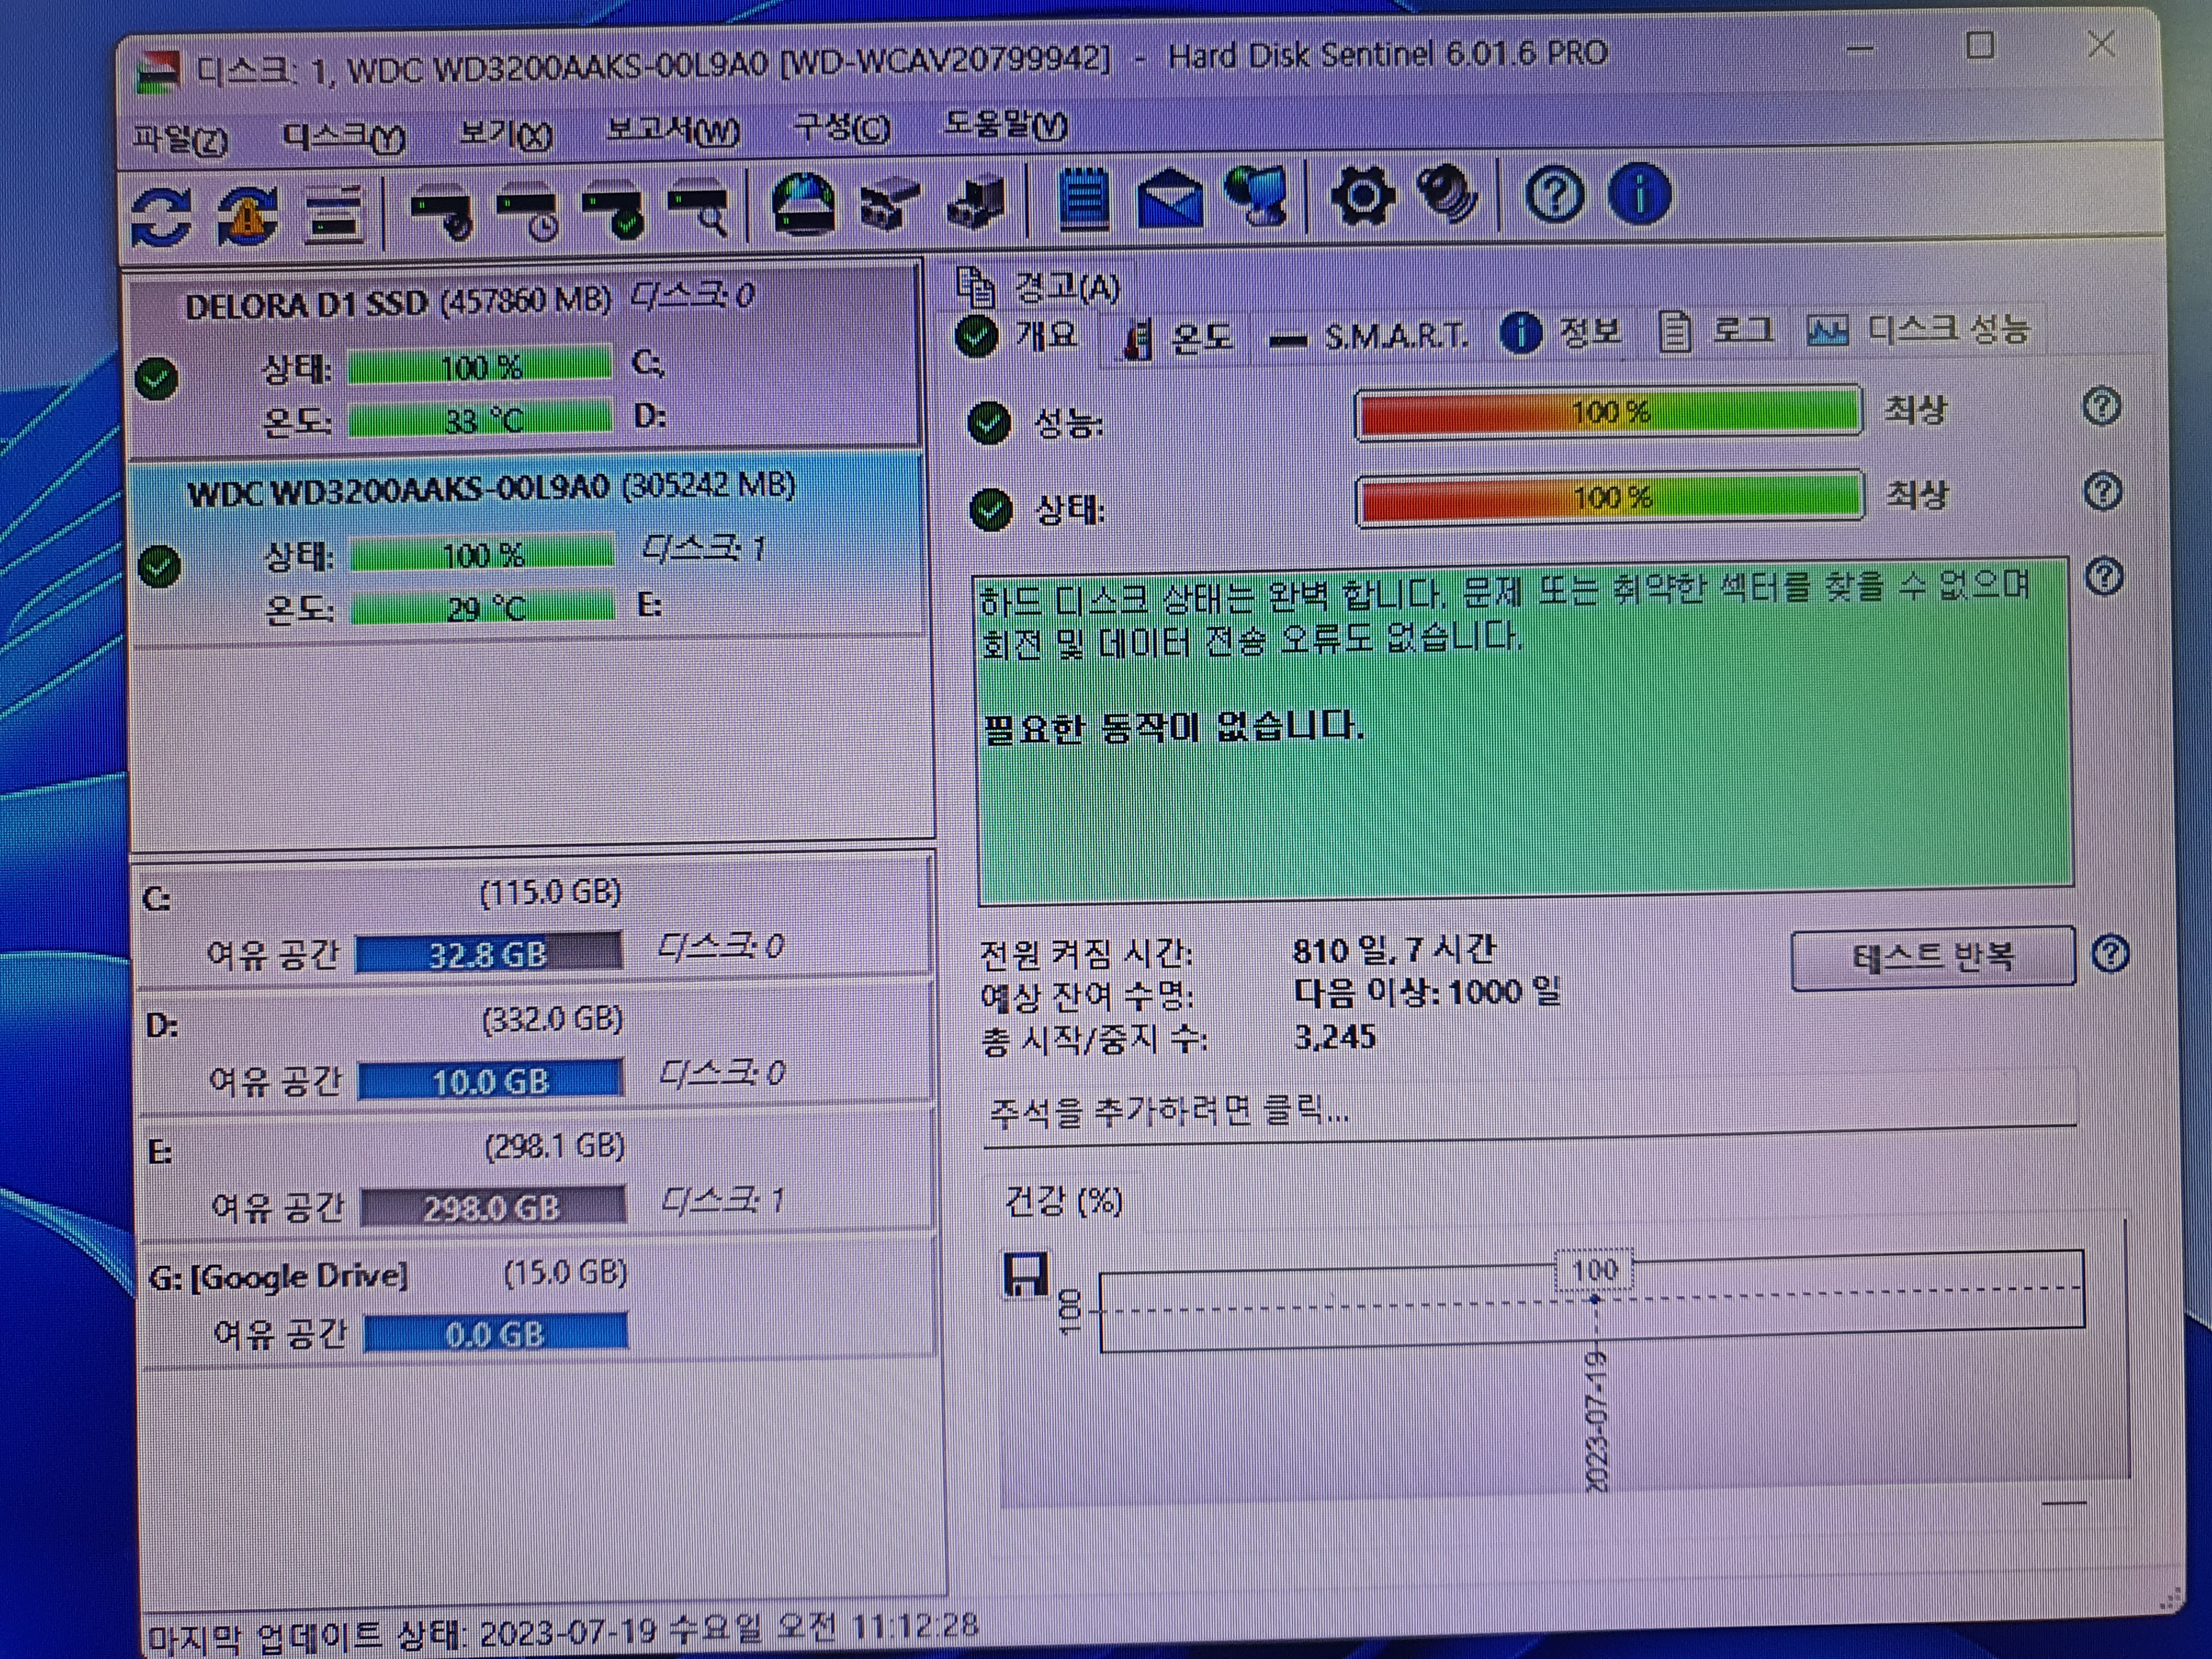Click the globe disk toolbar icon
Image resolution: width=2212 pixels, height=1659 pixels.
pos(804,204)
